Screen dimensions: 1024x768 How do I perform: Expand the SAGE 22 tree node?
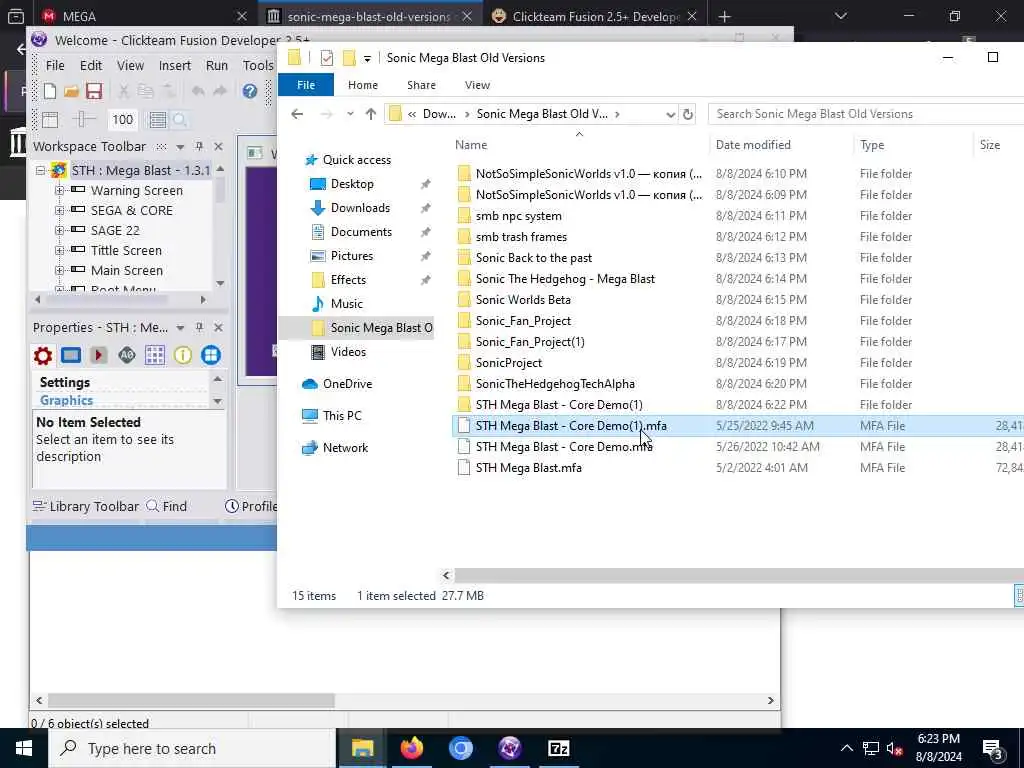point(59,231)
